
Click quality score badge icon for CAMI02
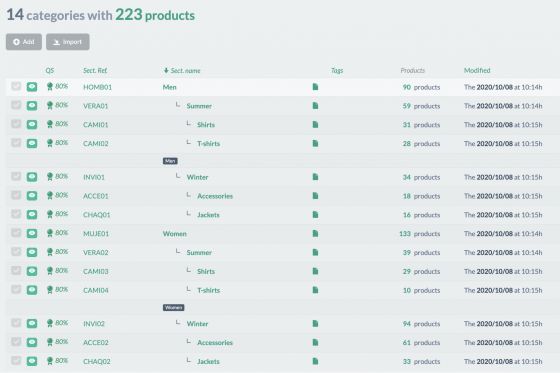click(50, 143)
